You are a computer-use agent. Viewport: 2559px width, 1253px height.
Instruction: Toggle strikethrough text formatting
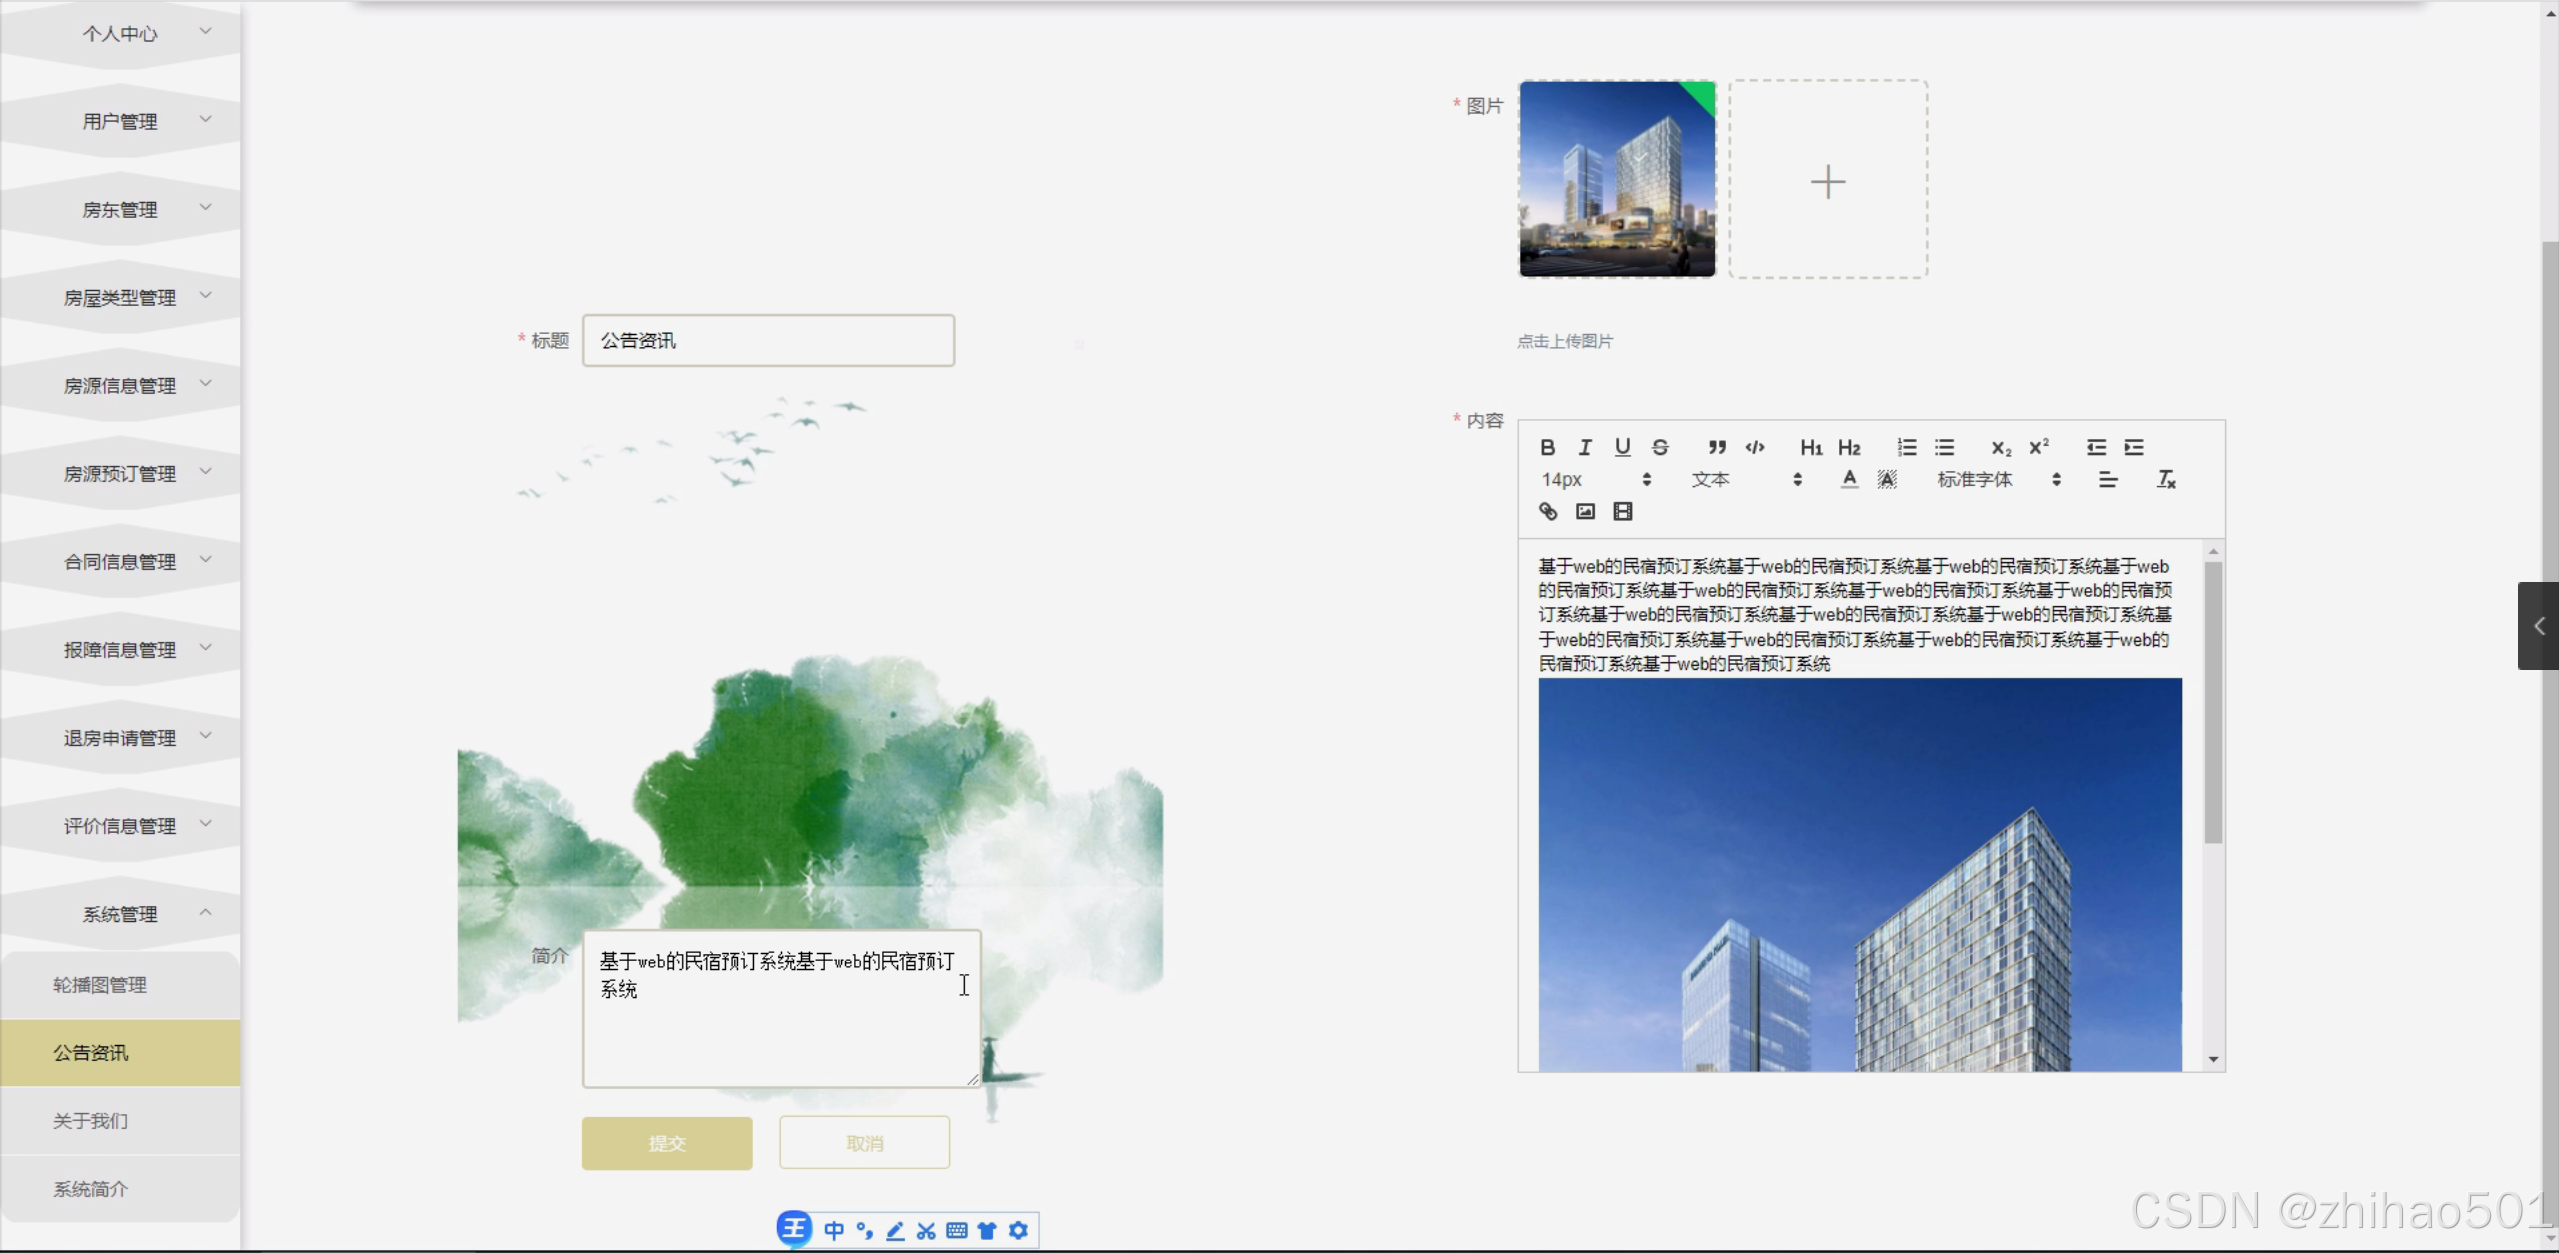[x=1660, y=447]
